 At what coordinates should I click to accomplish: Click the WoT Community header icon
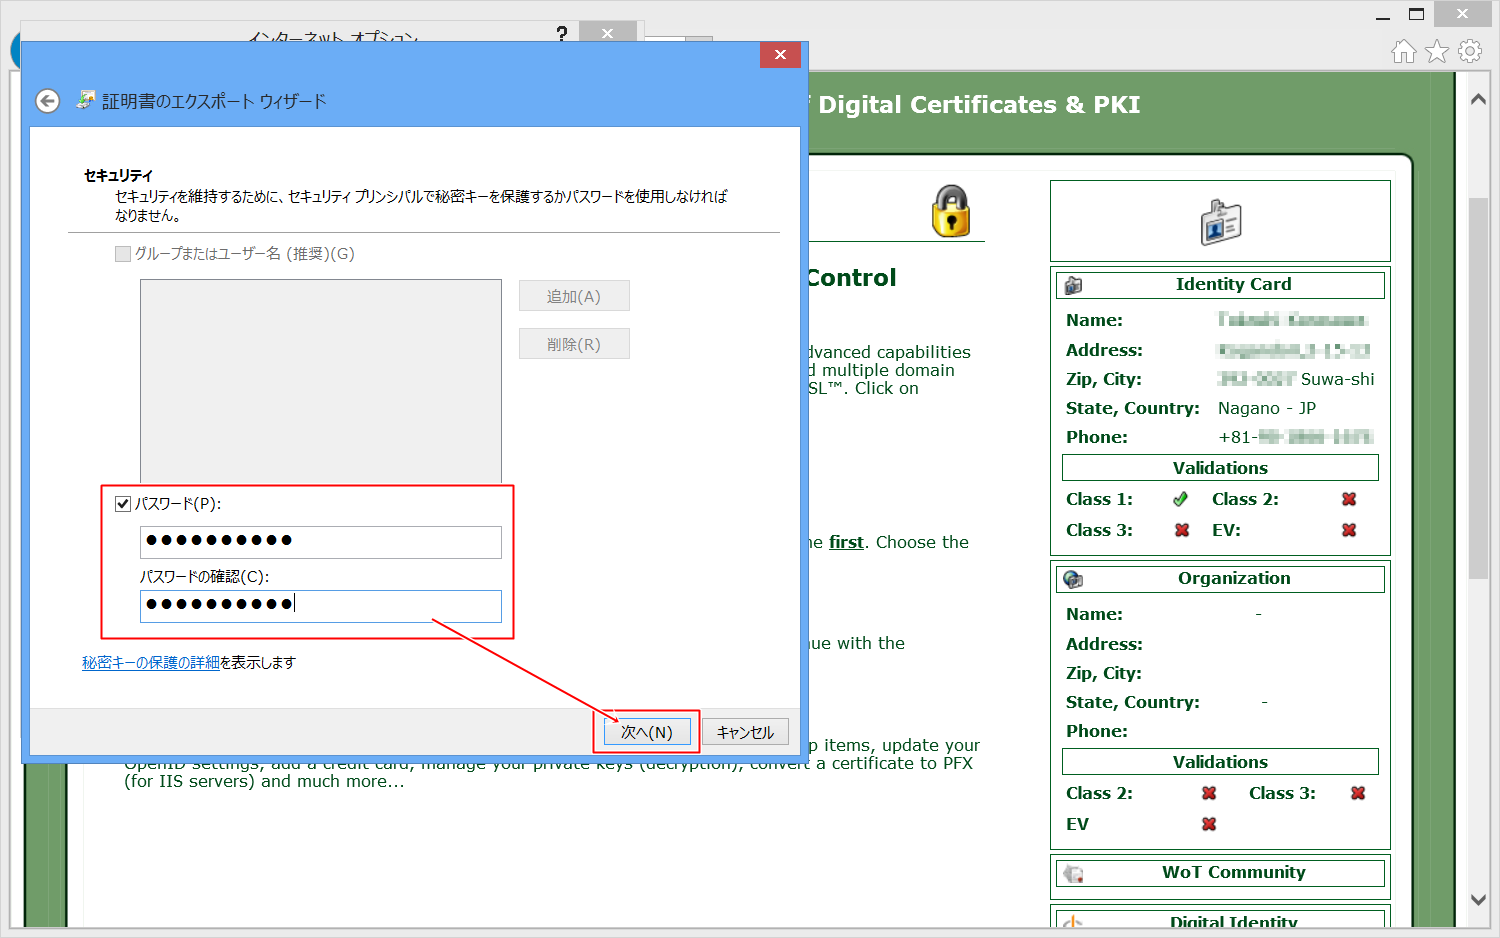pos(1074,873)
